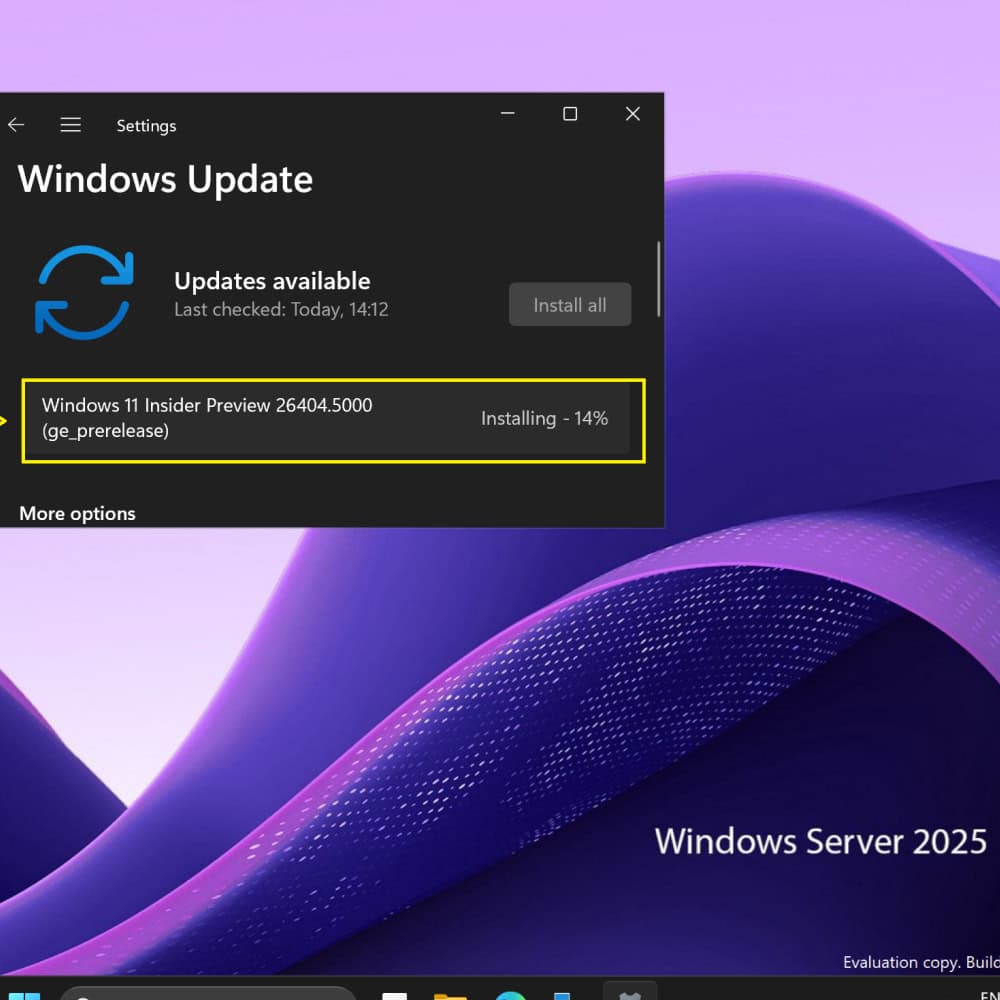
Task: Minimize the Settings window
Action: tap(508, 114)
